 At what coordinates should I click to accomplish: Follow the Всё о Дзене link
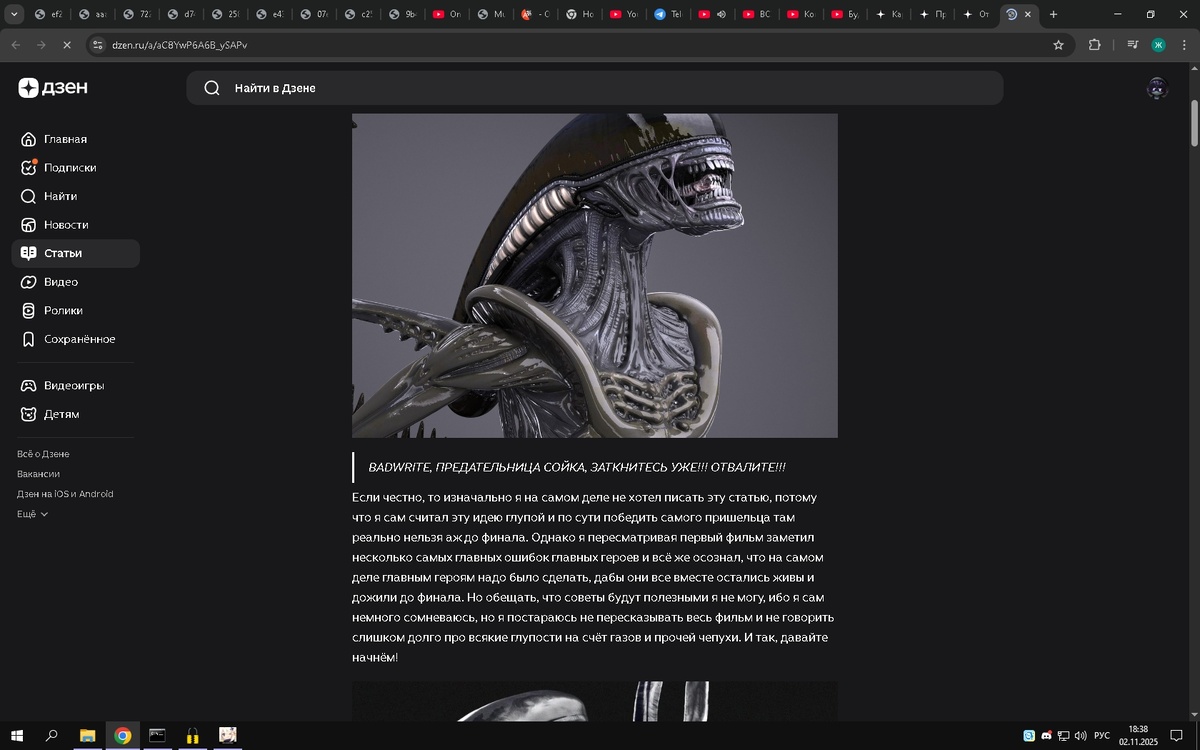[x=43, y=454]
